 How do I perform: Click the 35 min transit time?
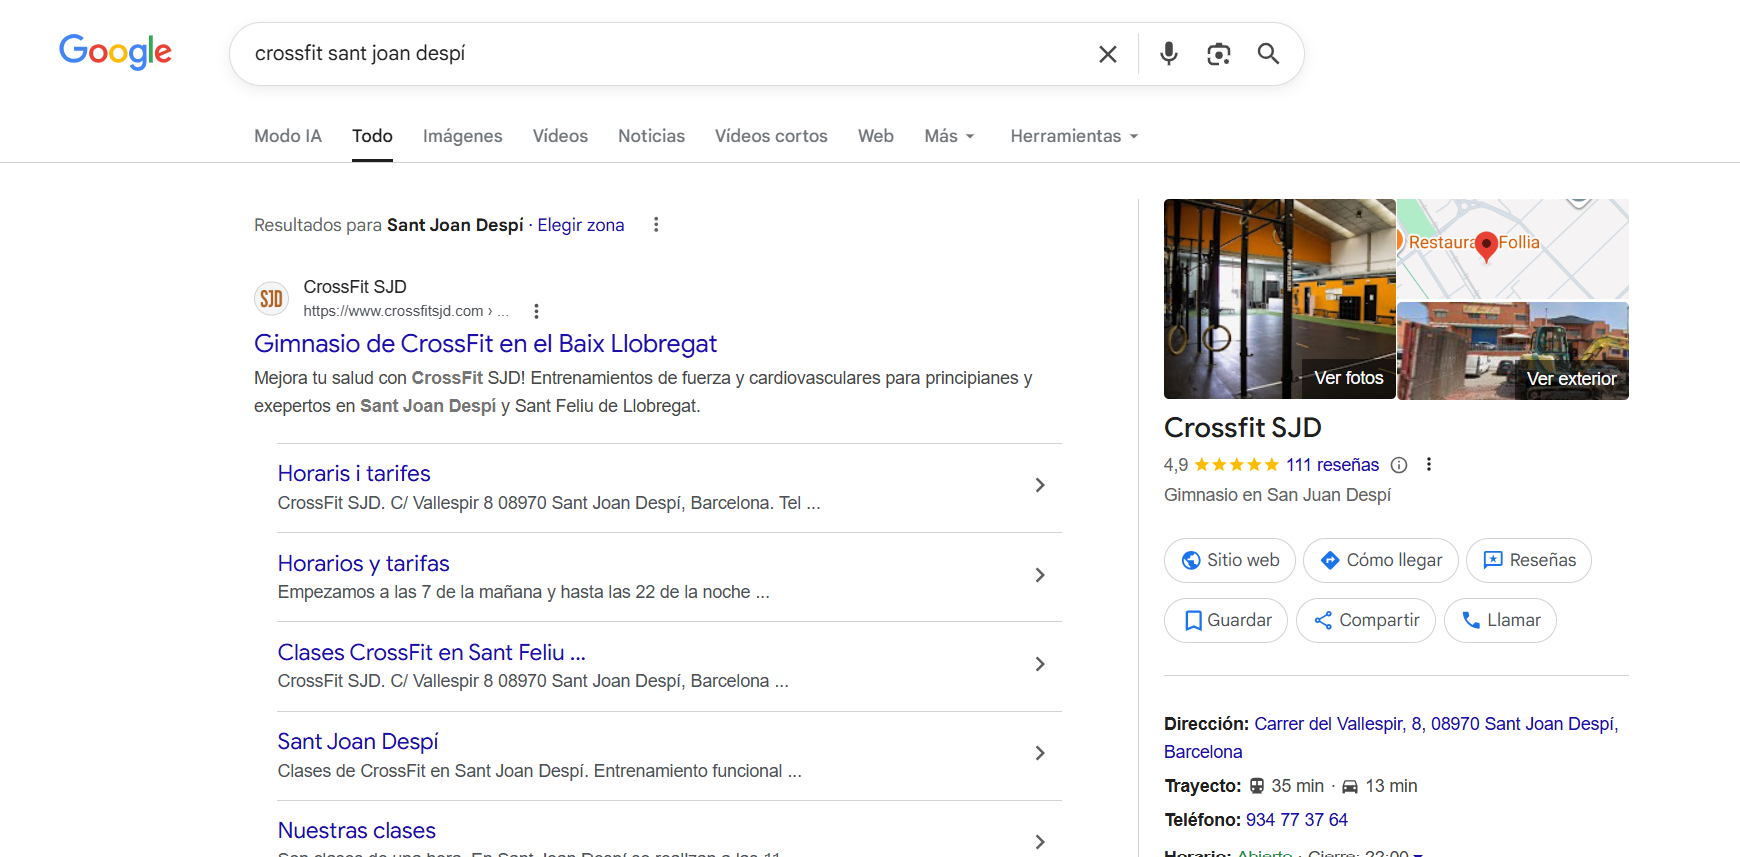(1297, 786)
